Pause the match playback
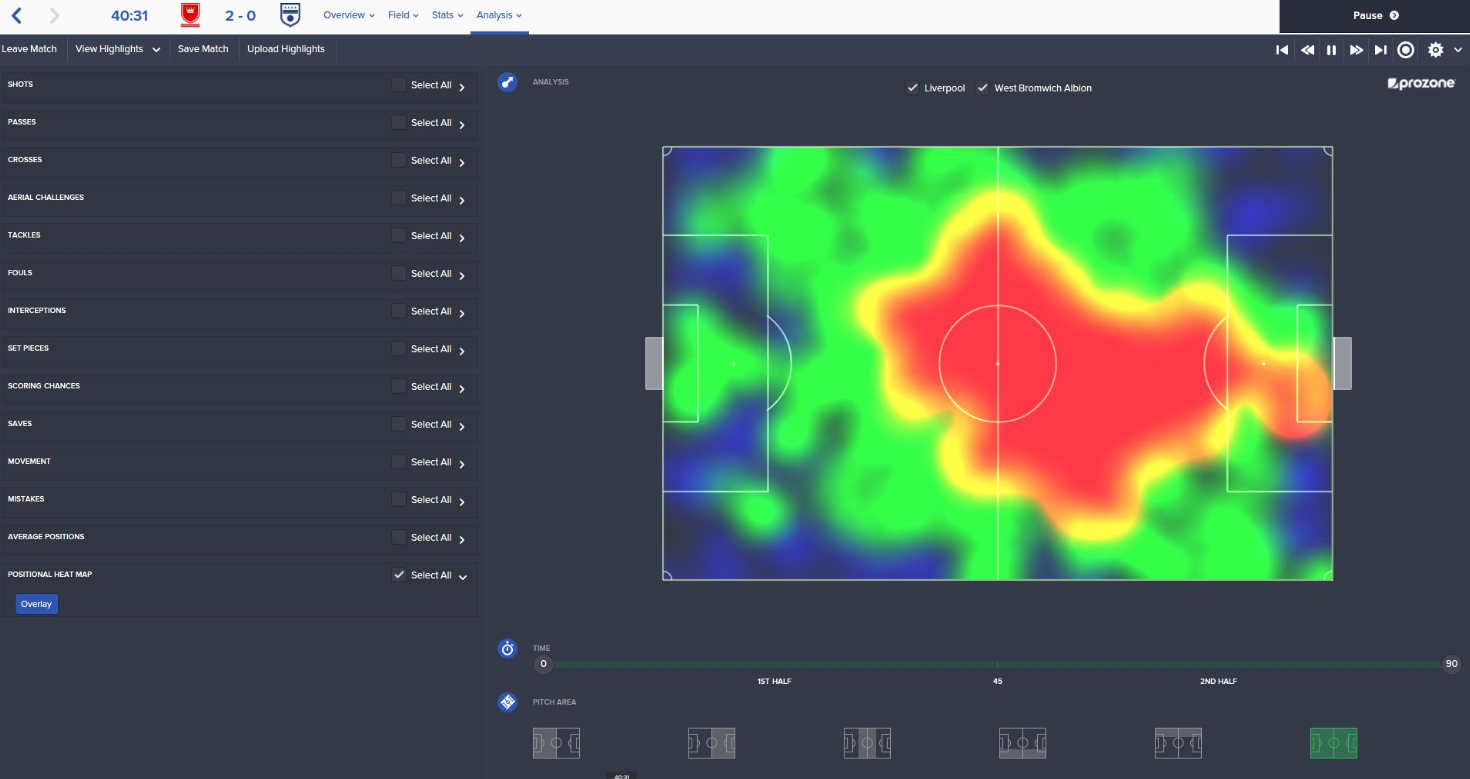Image resolution: width=1470 pixels, height=779 pixels. point(1331,49)
